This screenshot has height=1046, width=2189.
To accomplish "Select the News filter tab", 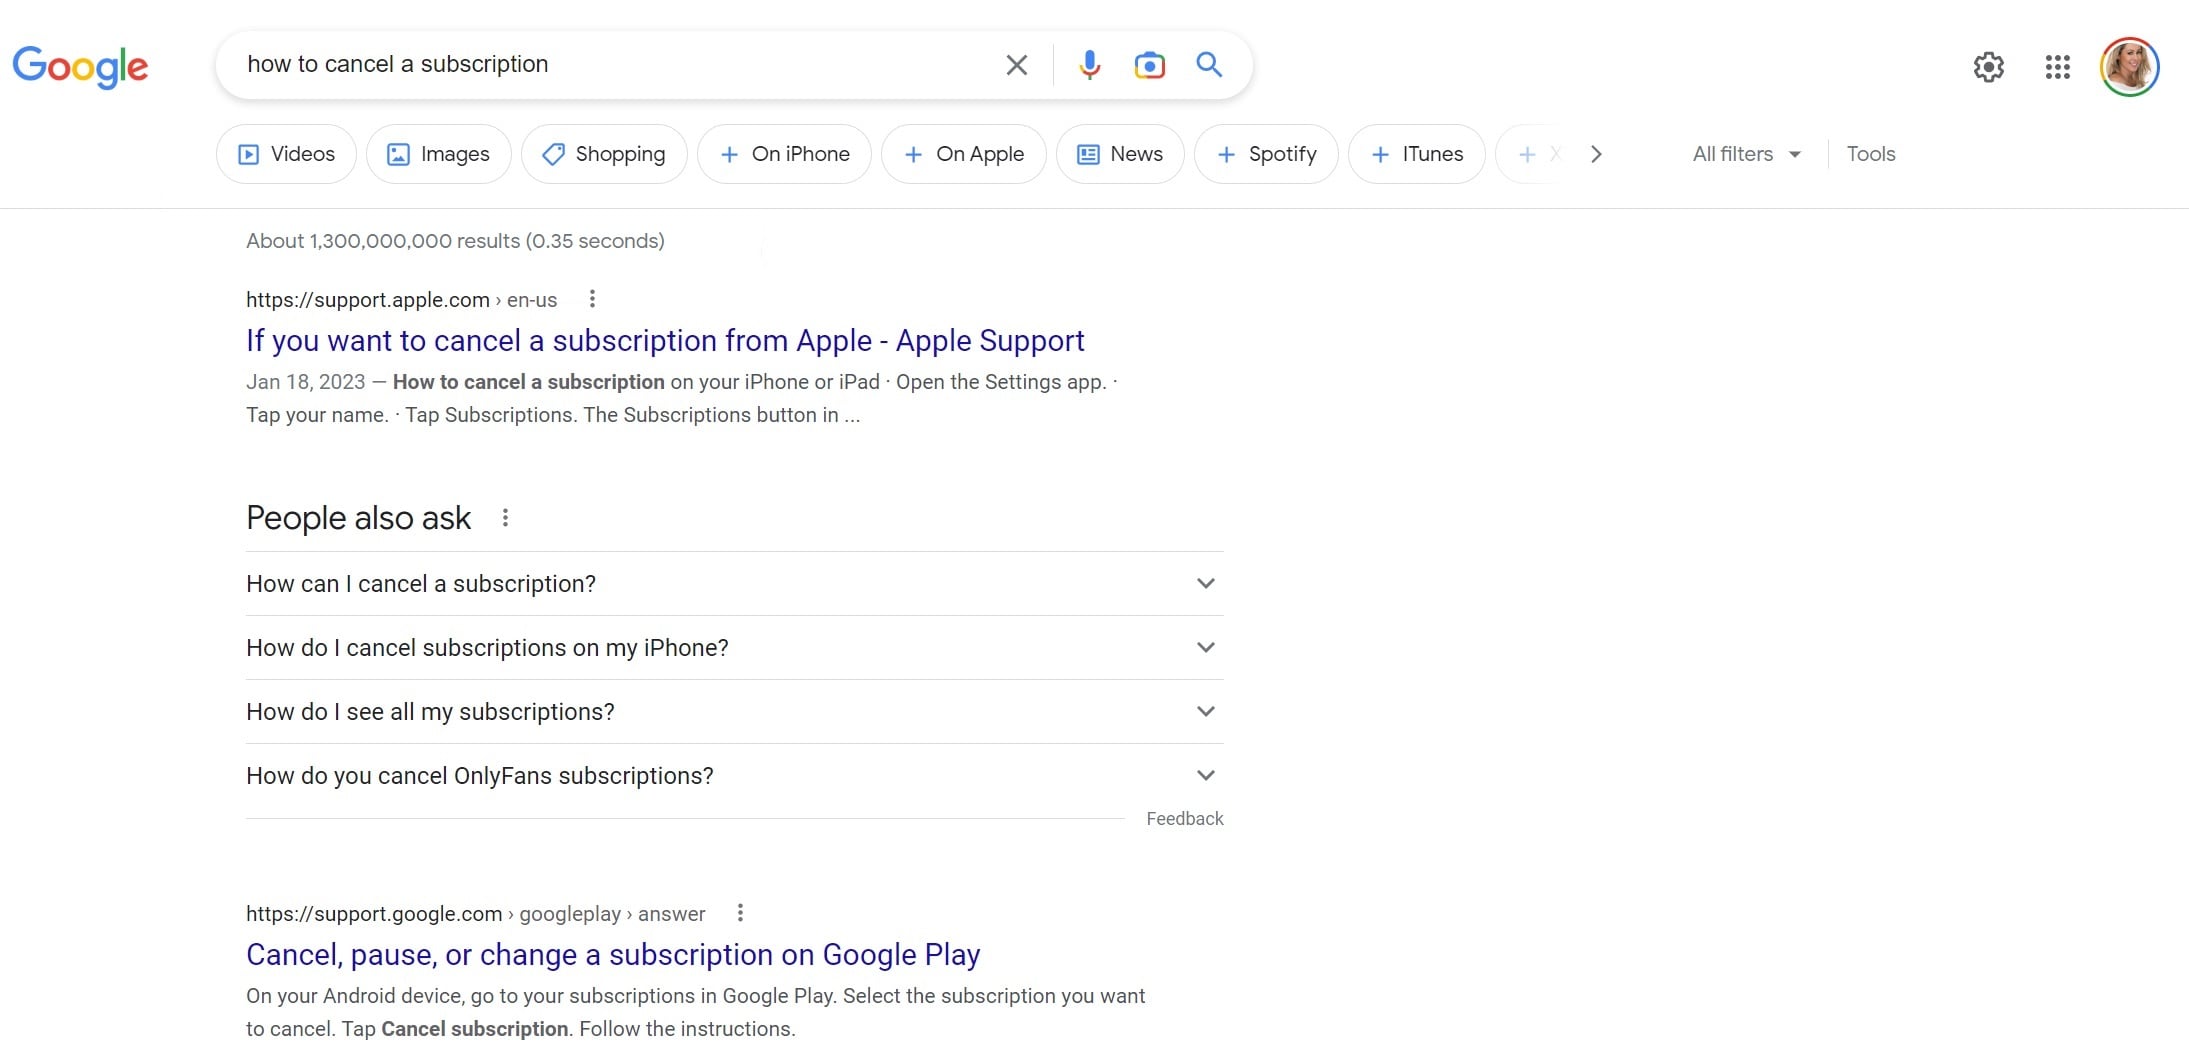I will pos(1120,154).
